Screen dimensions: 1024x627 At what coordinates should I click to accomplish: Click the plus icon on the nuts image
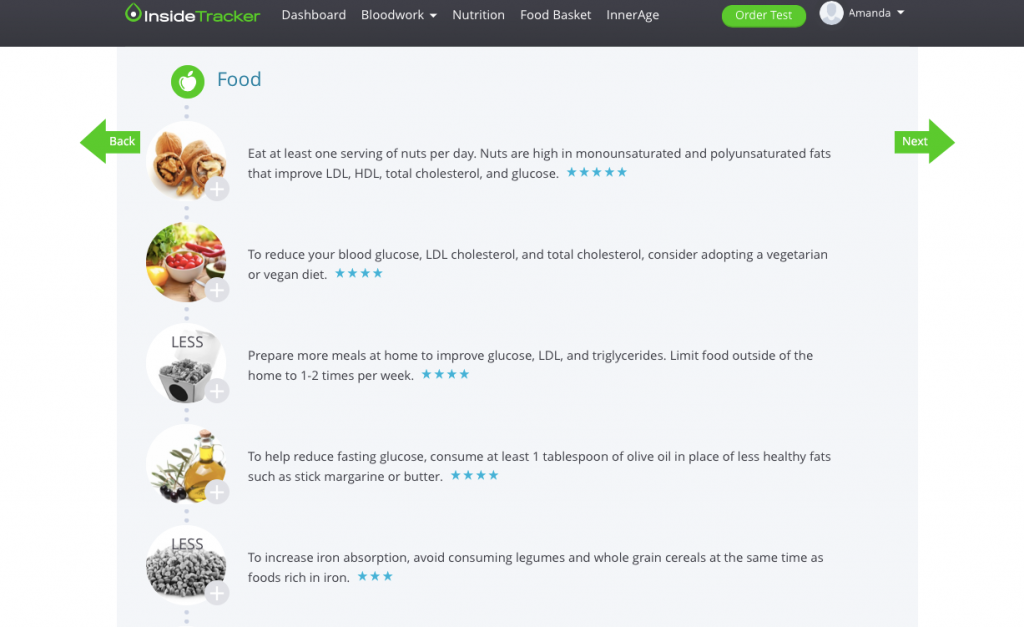pos(217,188)
